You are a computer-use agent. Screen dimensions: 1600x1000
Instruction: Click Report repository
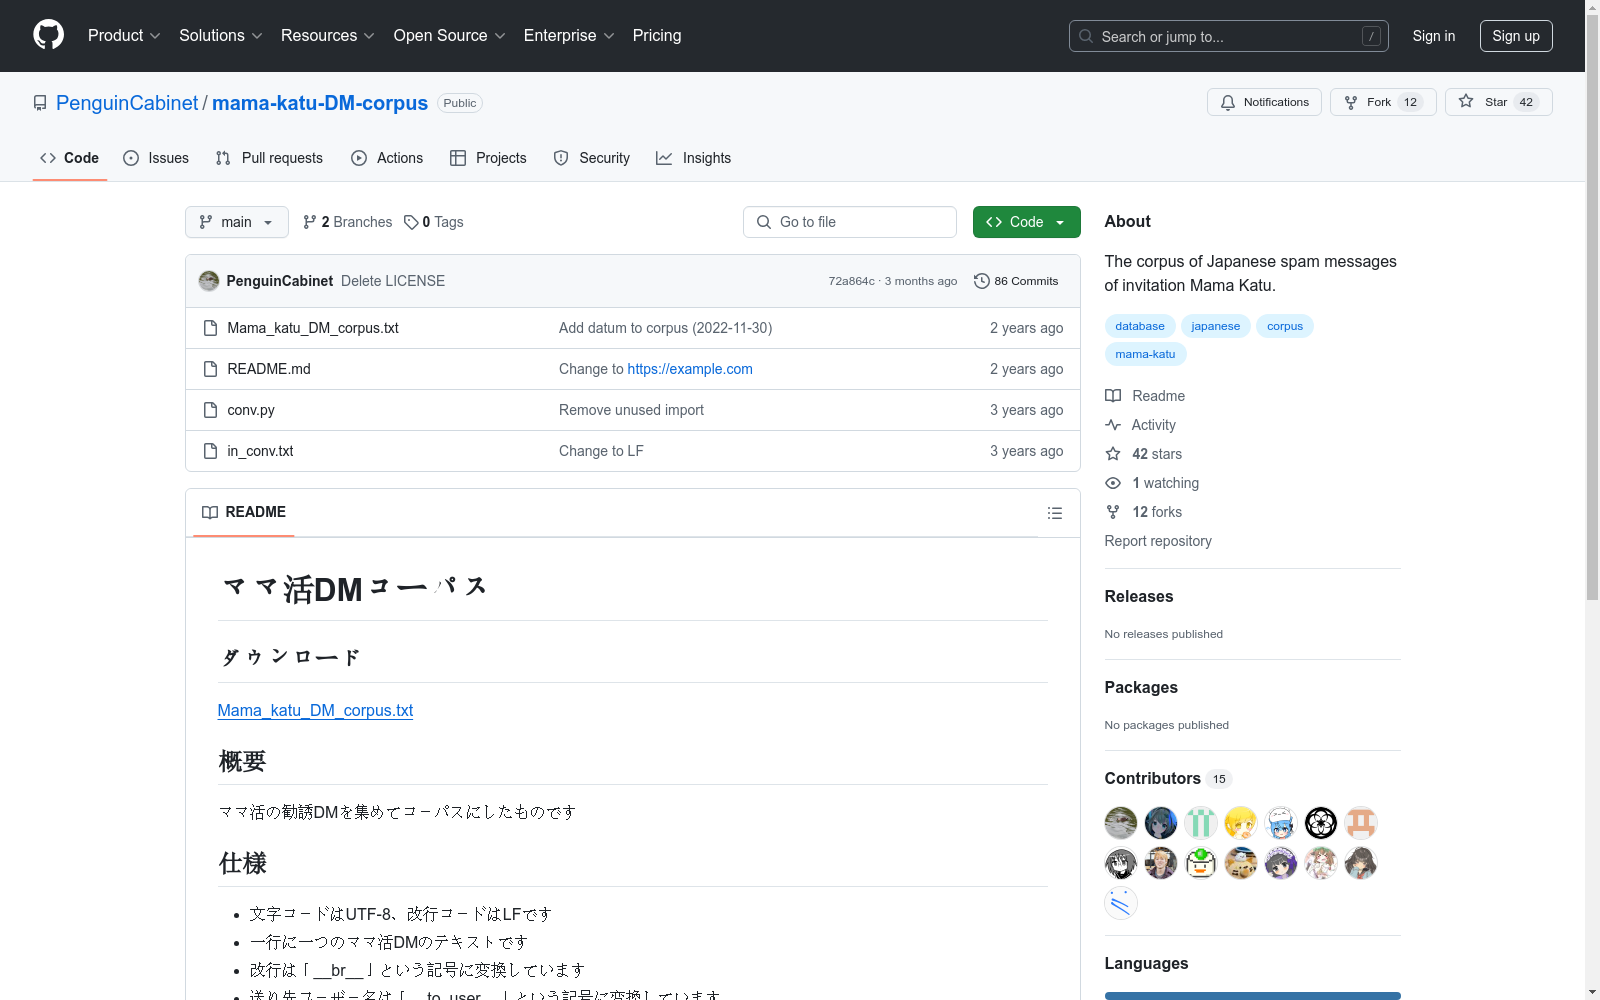(x=1158, y=541)
